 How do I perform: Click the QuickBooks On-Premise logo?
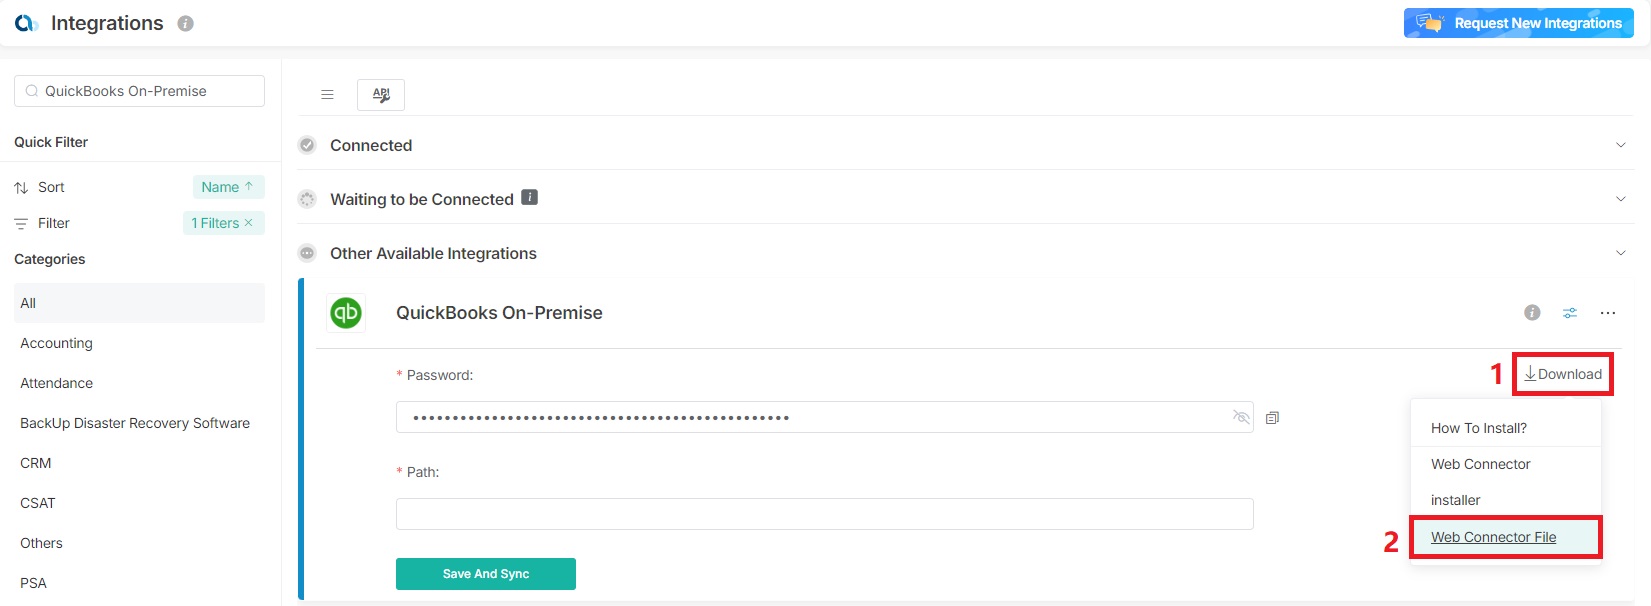(346, 313)
